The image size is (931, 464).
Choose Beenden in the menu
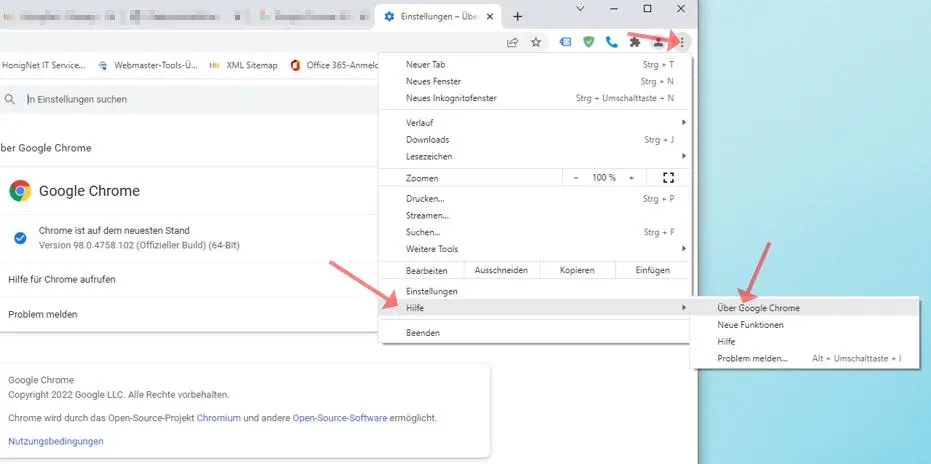click(534, 333)
